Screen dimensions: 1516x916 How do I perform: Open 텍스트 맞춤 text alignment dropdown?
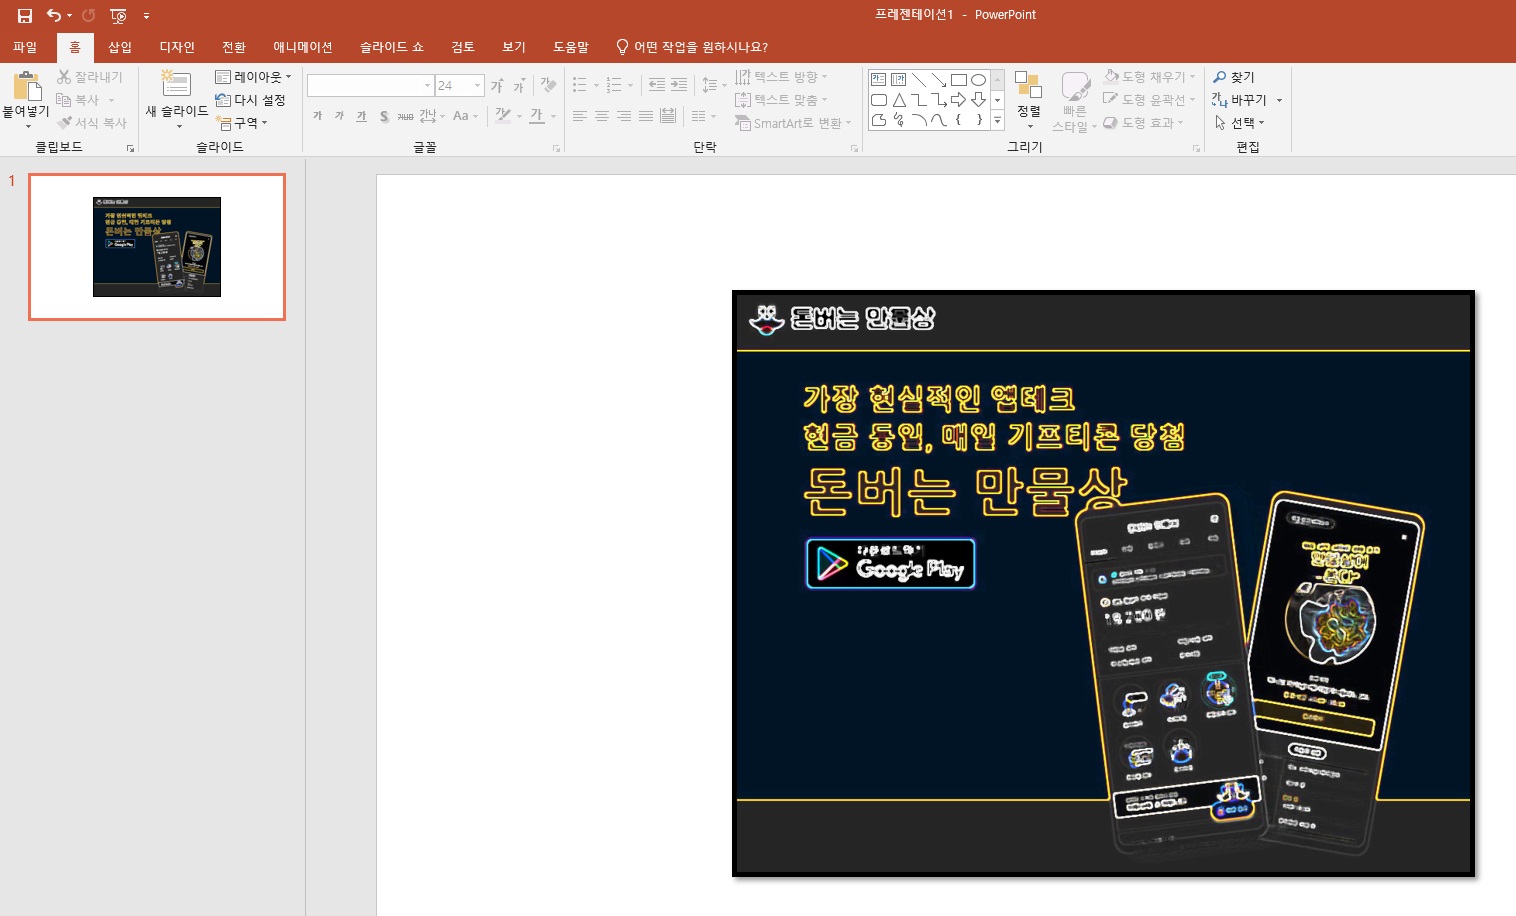782,100
